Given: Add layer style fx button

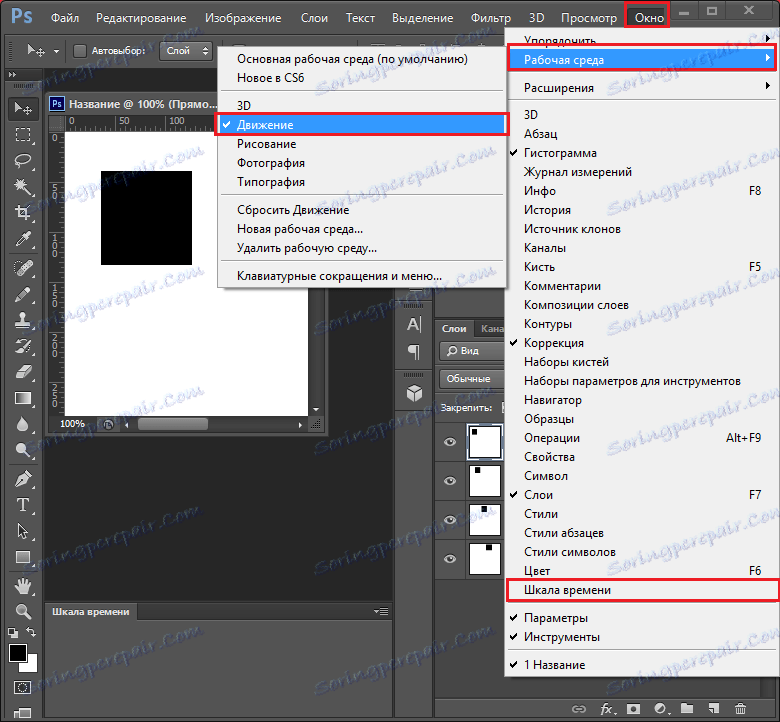Looking at the screenshot, I should click(607, 709).
